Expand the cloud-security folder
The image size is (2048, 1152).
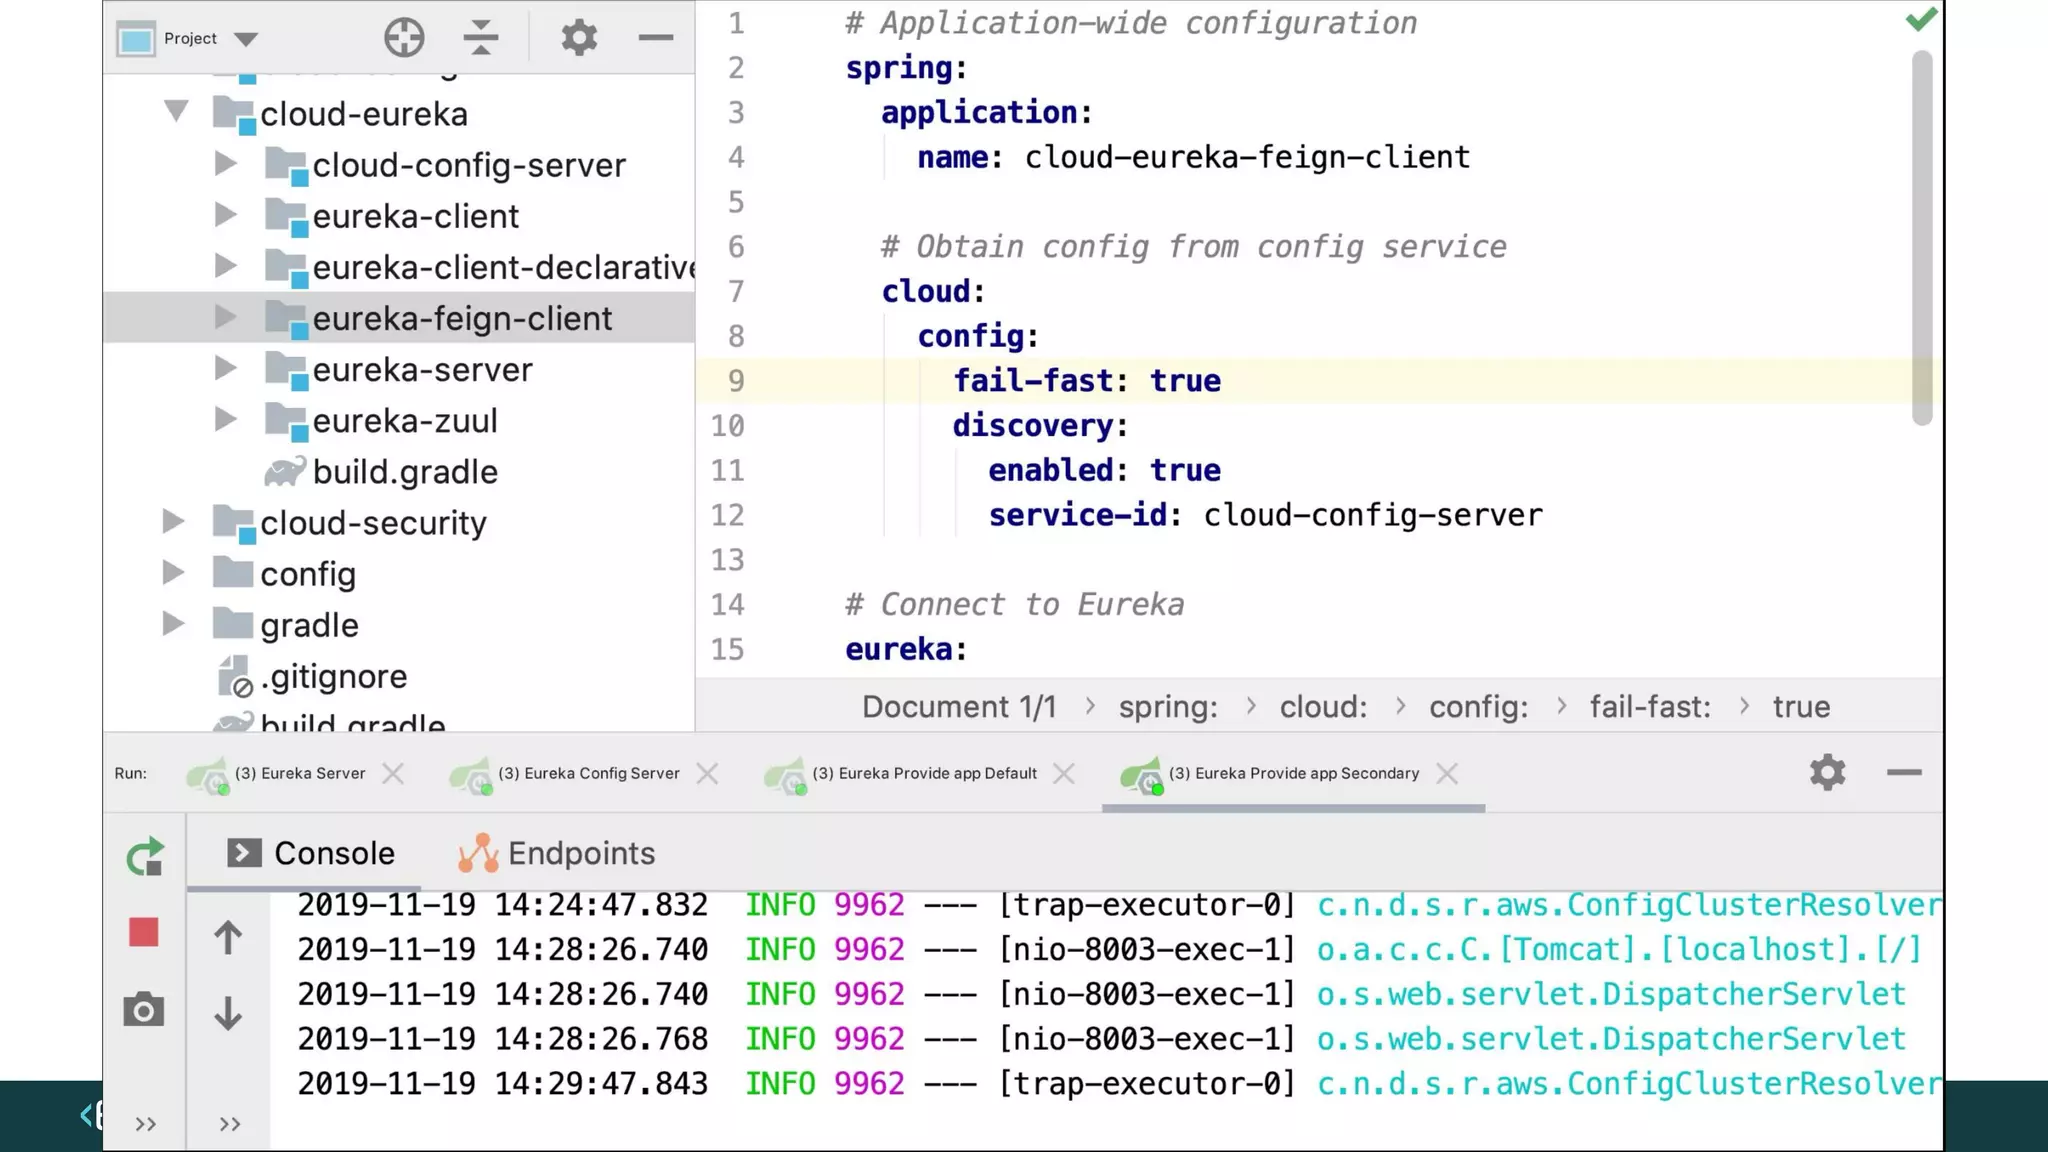[x=173, y=521]
